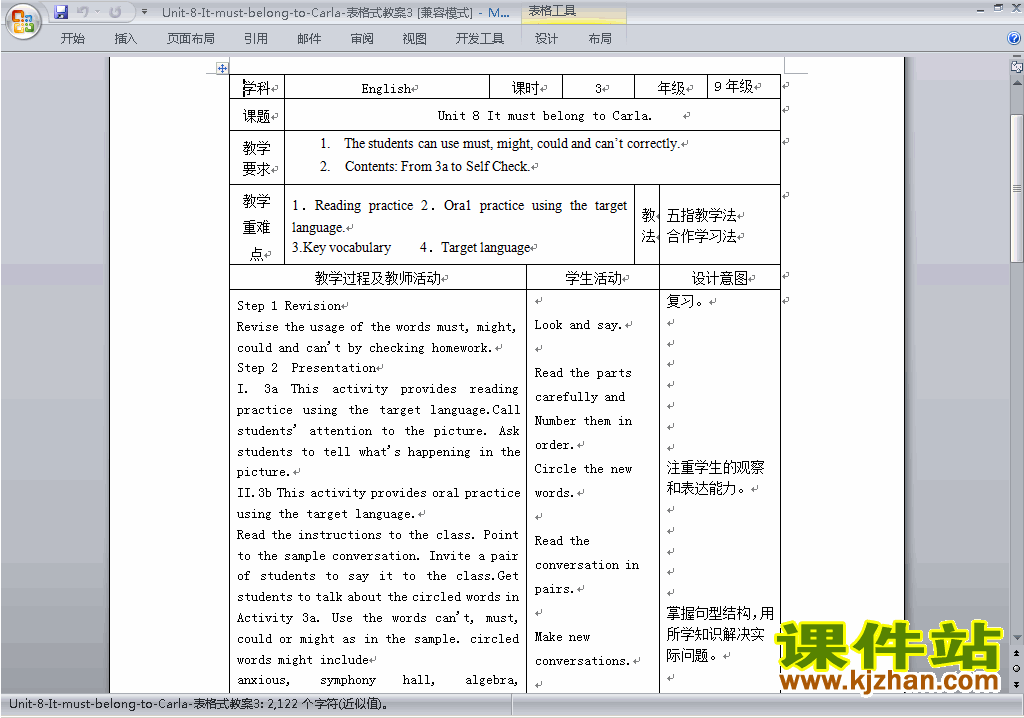
Task: Click title text Unit 8 It must belong to Carla
Action: coord(544,116)
